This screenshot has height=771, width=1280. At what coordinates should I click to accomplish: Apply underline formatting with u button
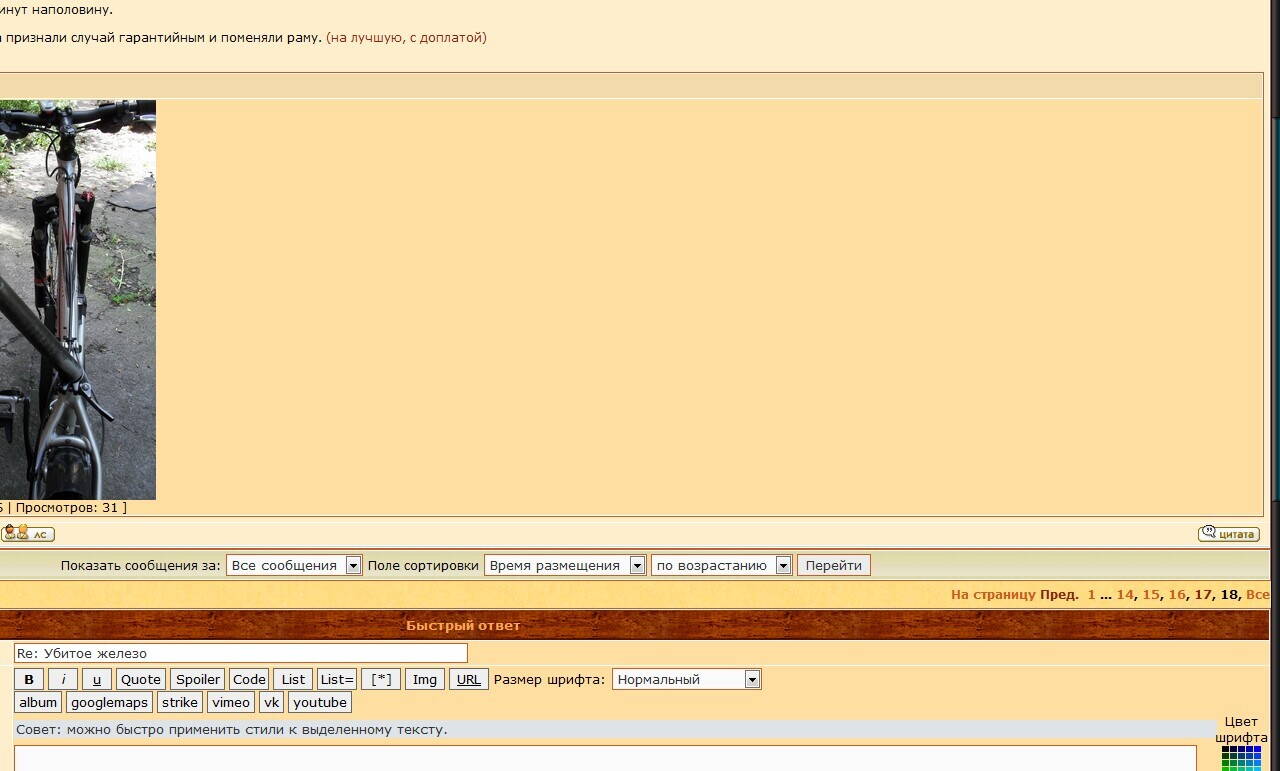tap(96, 679)
